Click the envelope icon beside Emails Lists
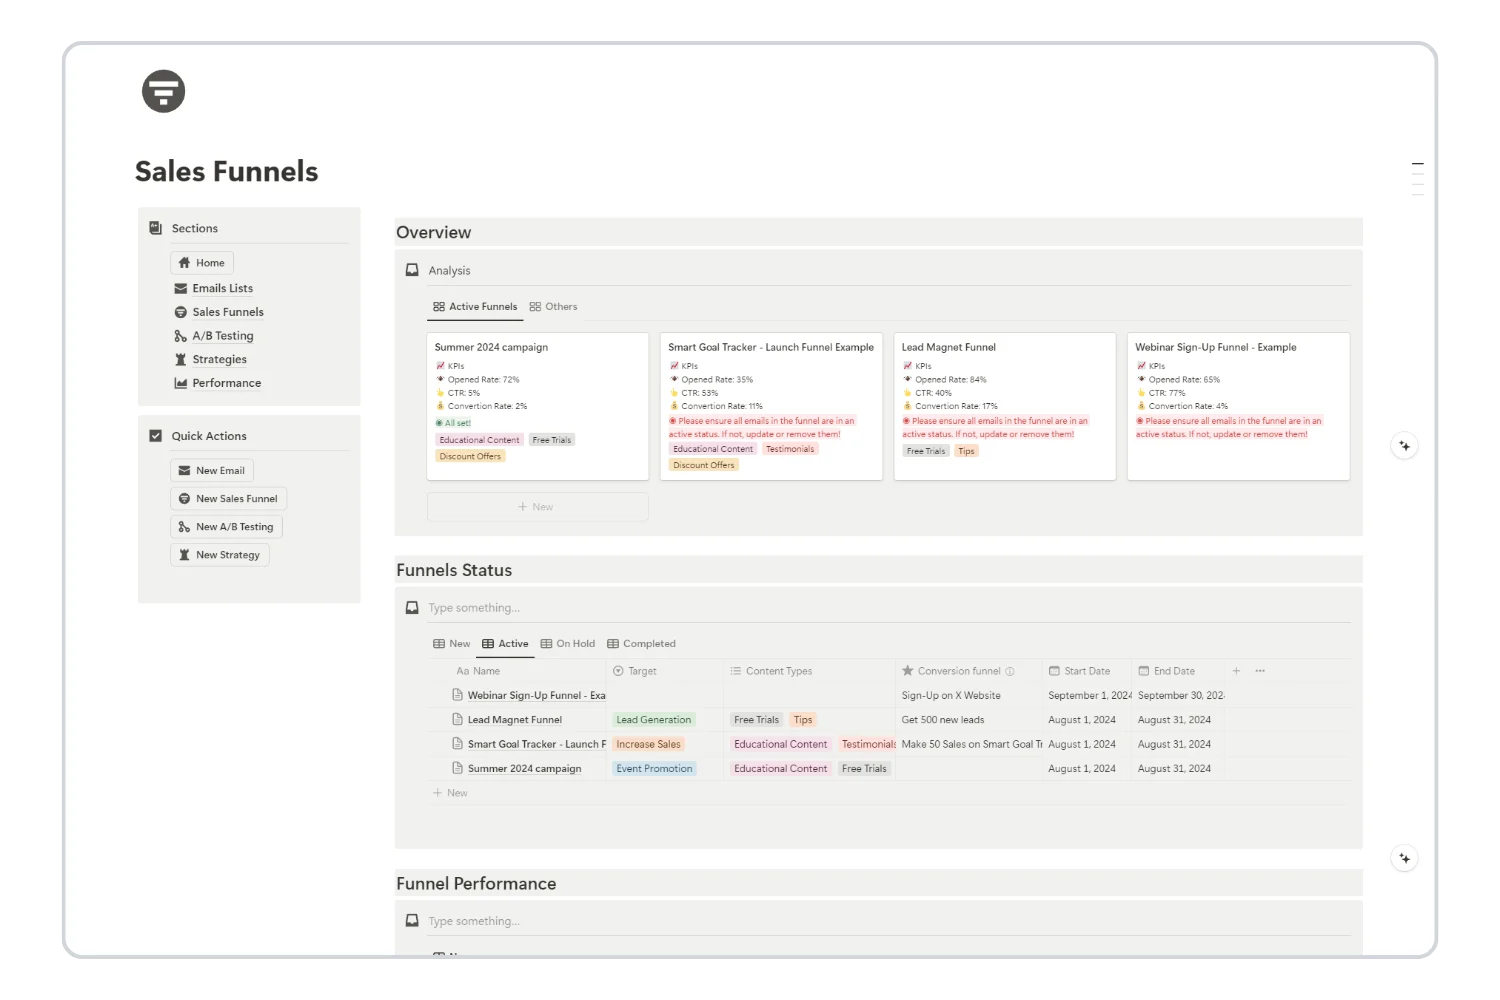1500x1000 pixels. pos(182,288)
